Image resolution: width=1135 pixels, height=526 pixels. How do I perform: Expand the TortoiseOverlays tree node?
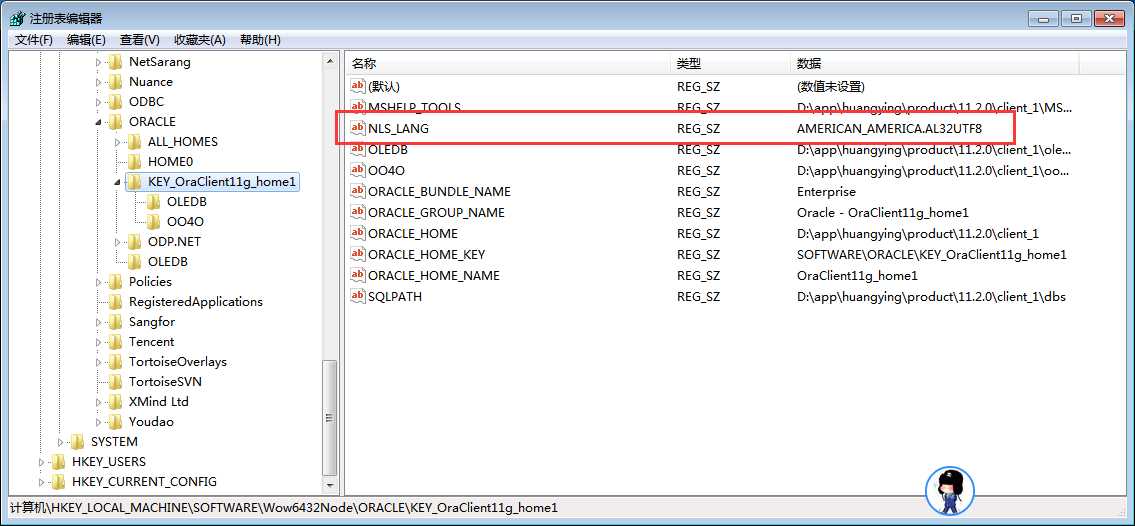[x=99, y=362]
